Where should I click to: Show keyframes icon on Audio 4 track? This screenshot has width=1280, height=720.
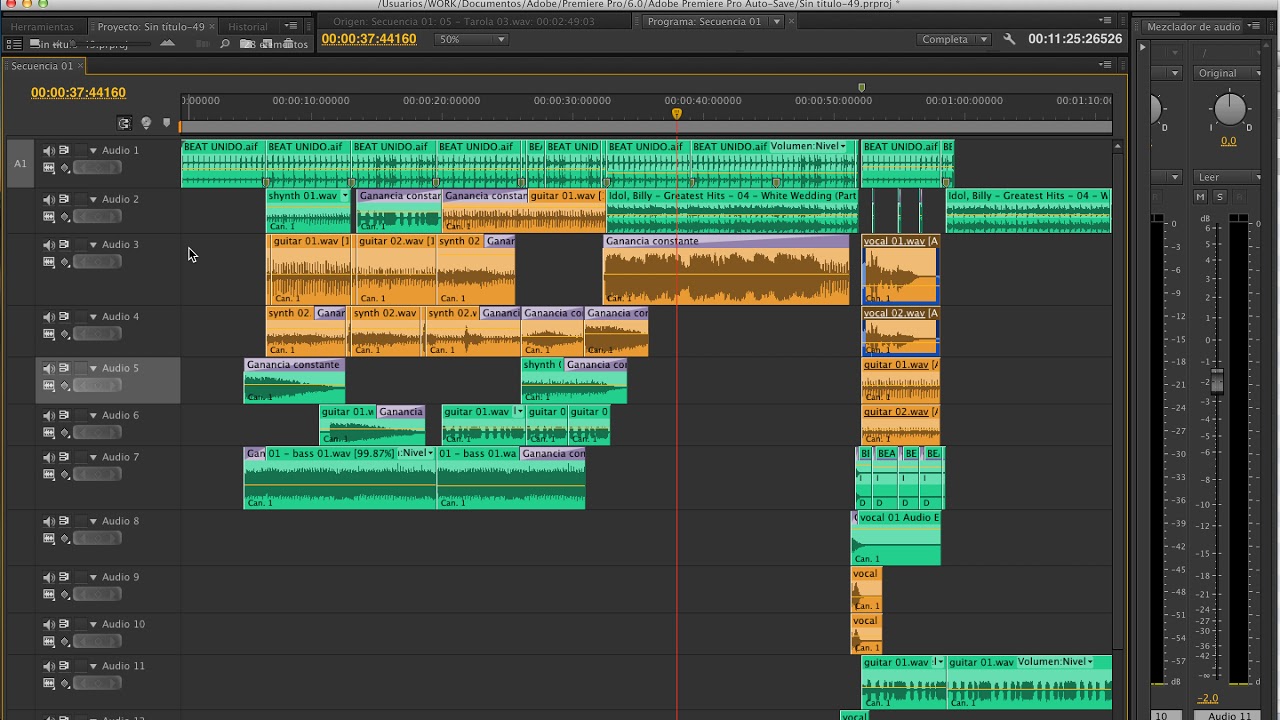point(65,335)
